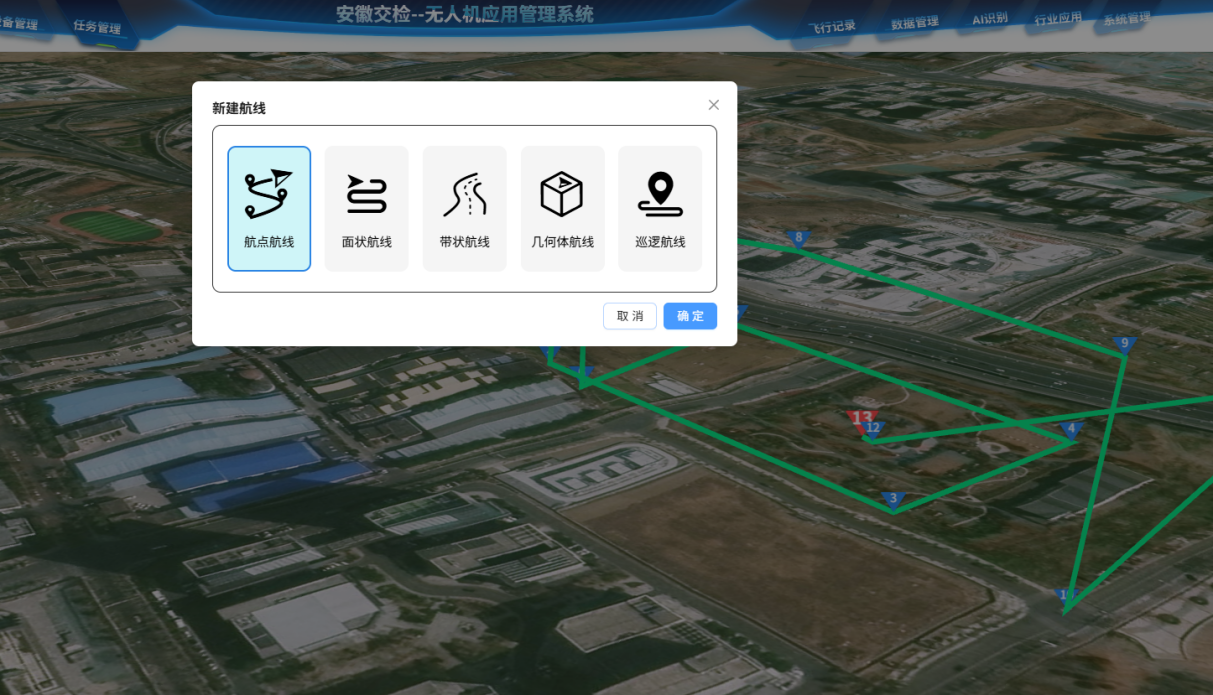The height and width of the screenshot is (695, 1213).
Task: Pick the 带状航线 strip route icon
Action: (x=464, y=194)
